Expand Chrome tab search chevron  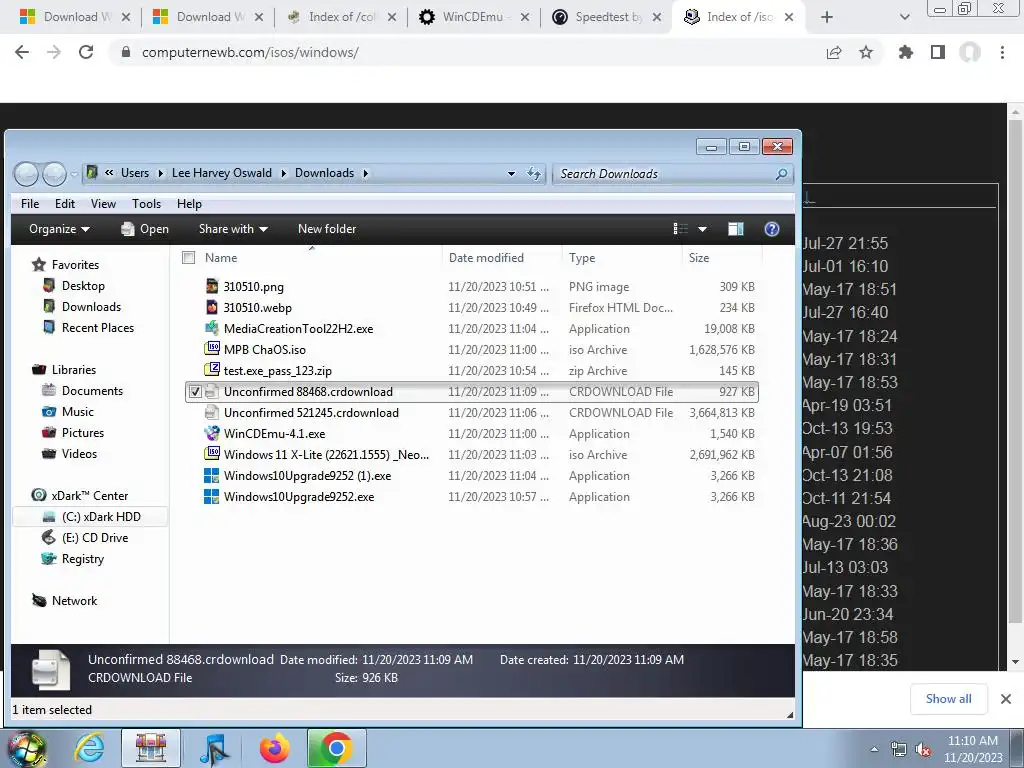coord(904,18)
